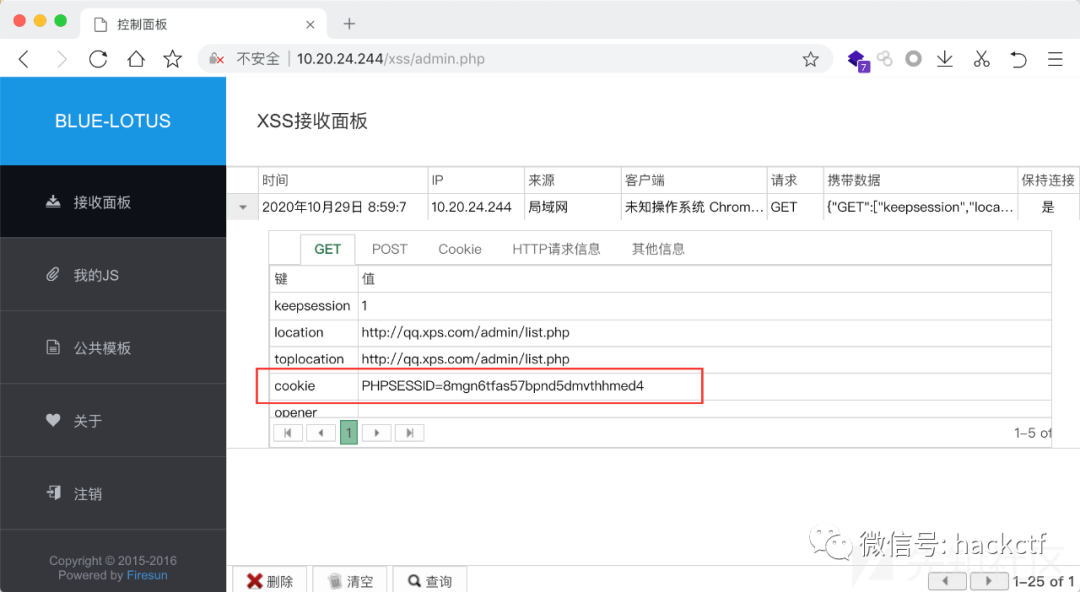
Task: Open downloads via the down-arrow icon
Action: [945, 59]
